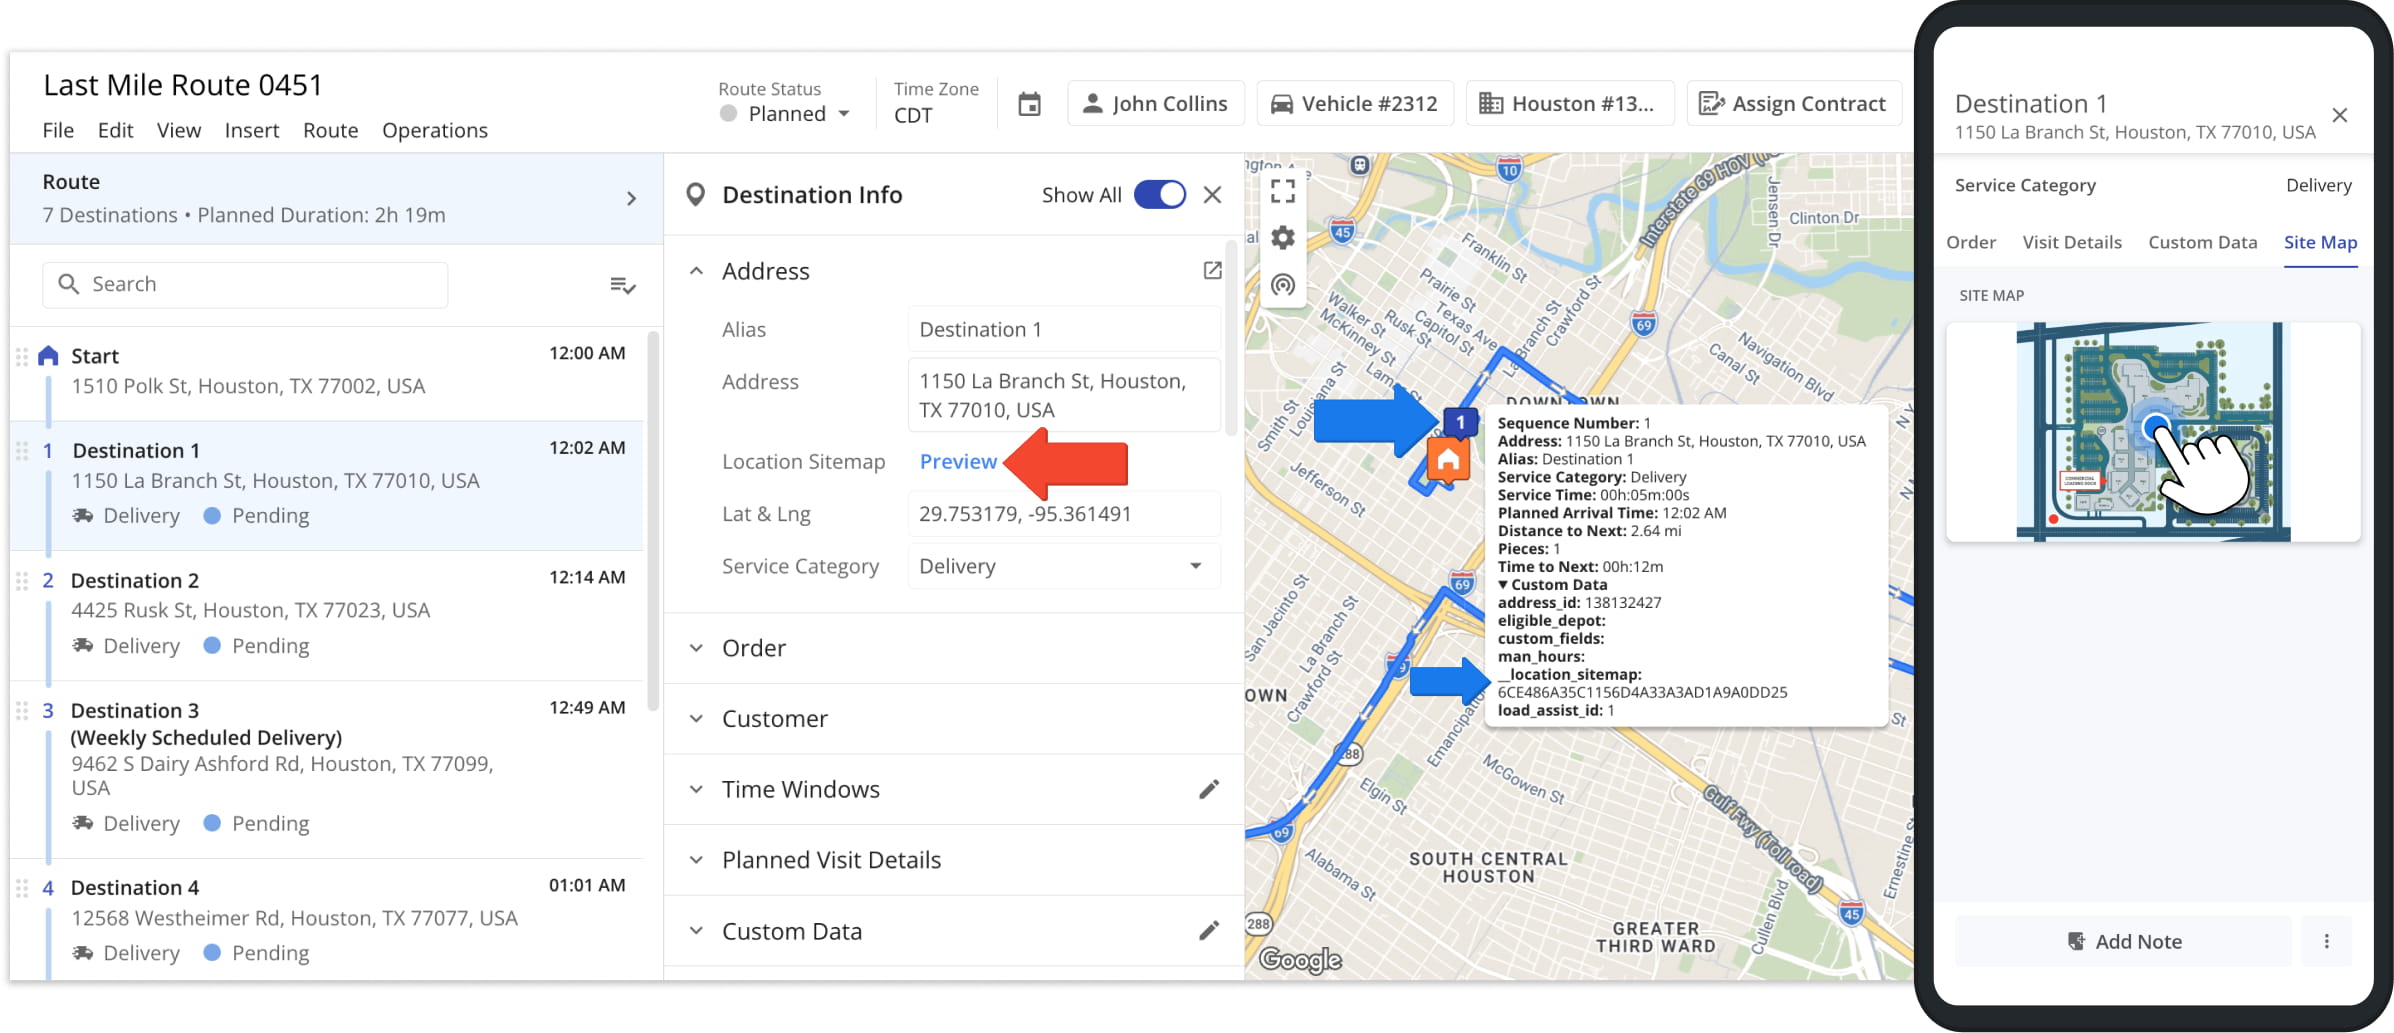Click drag handle of Destination 2 row
The height and width of the screenshot is (1033, 2394).
[22, 580]
